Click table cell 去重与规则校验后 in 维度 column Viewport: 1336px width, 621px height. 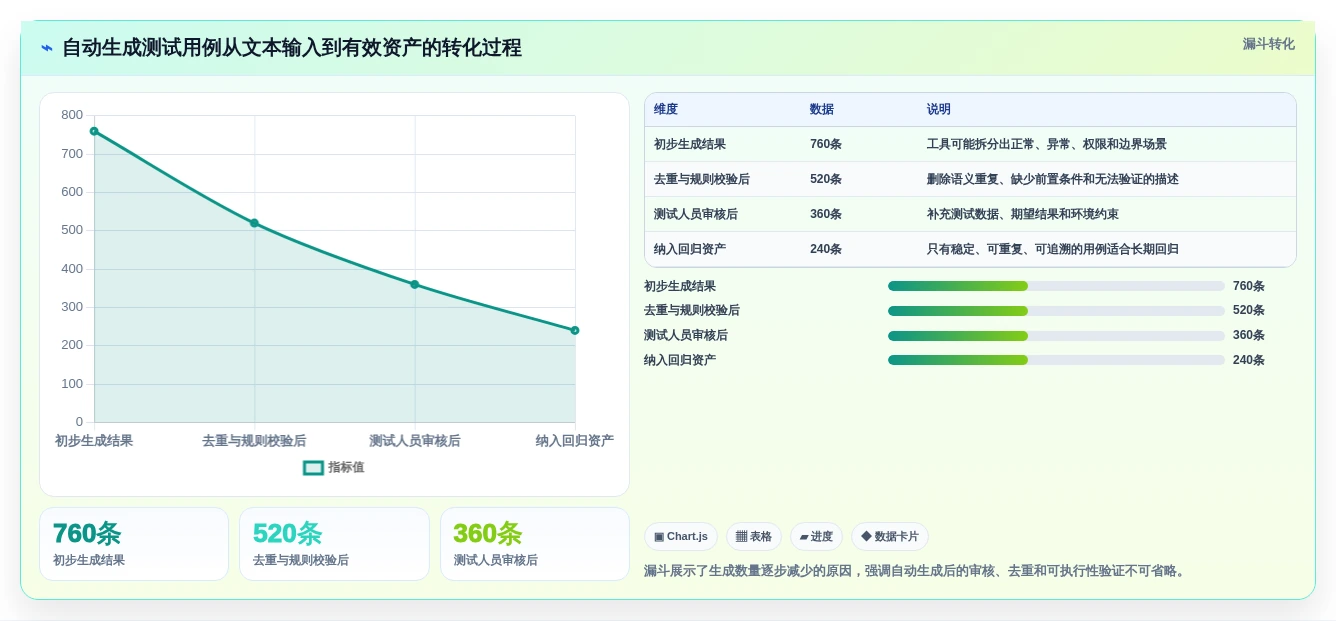[702, 179]
